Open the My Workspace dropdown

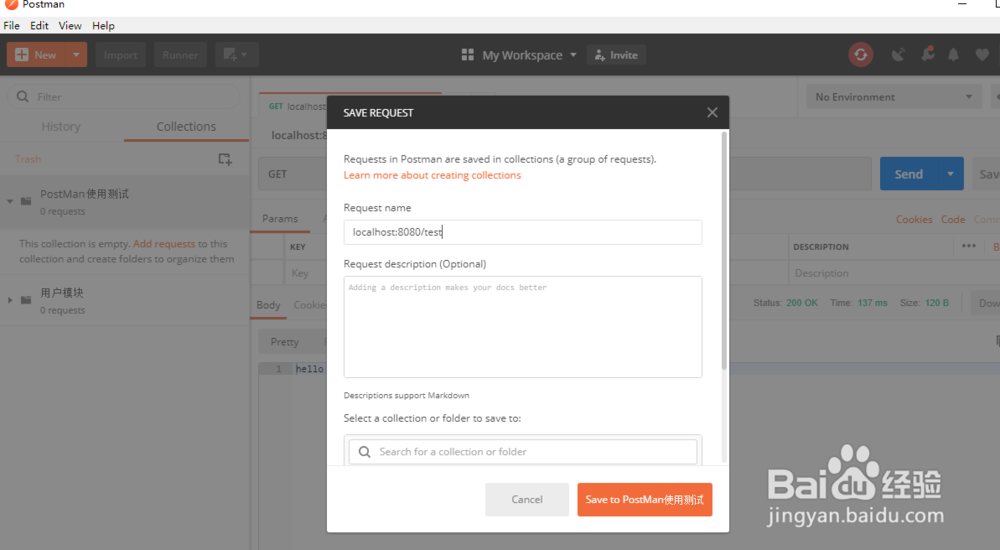(x=519, y=55)
